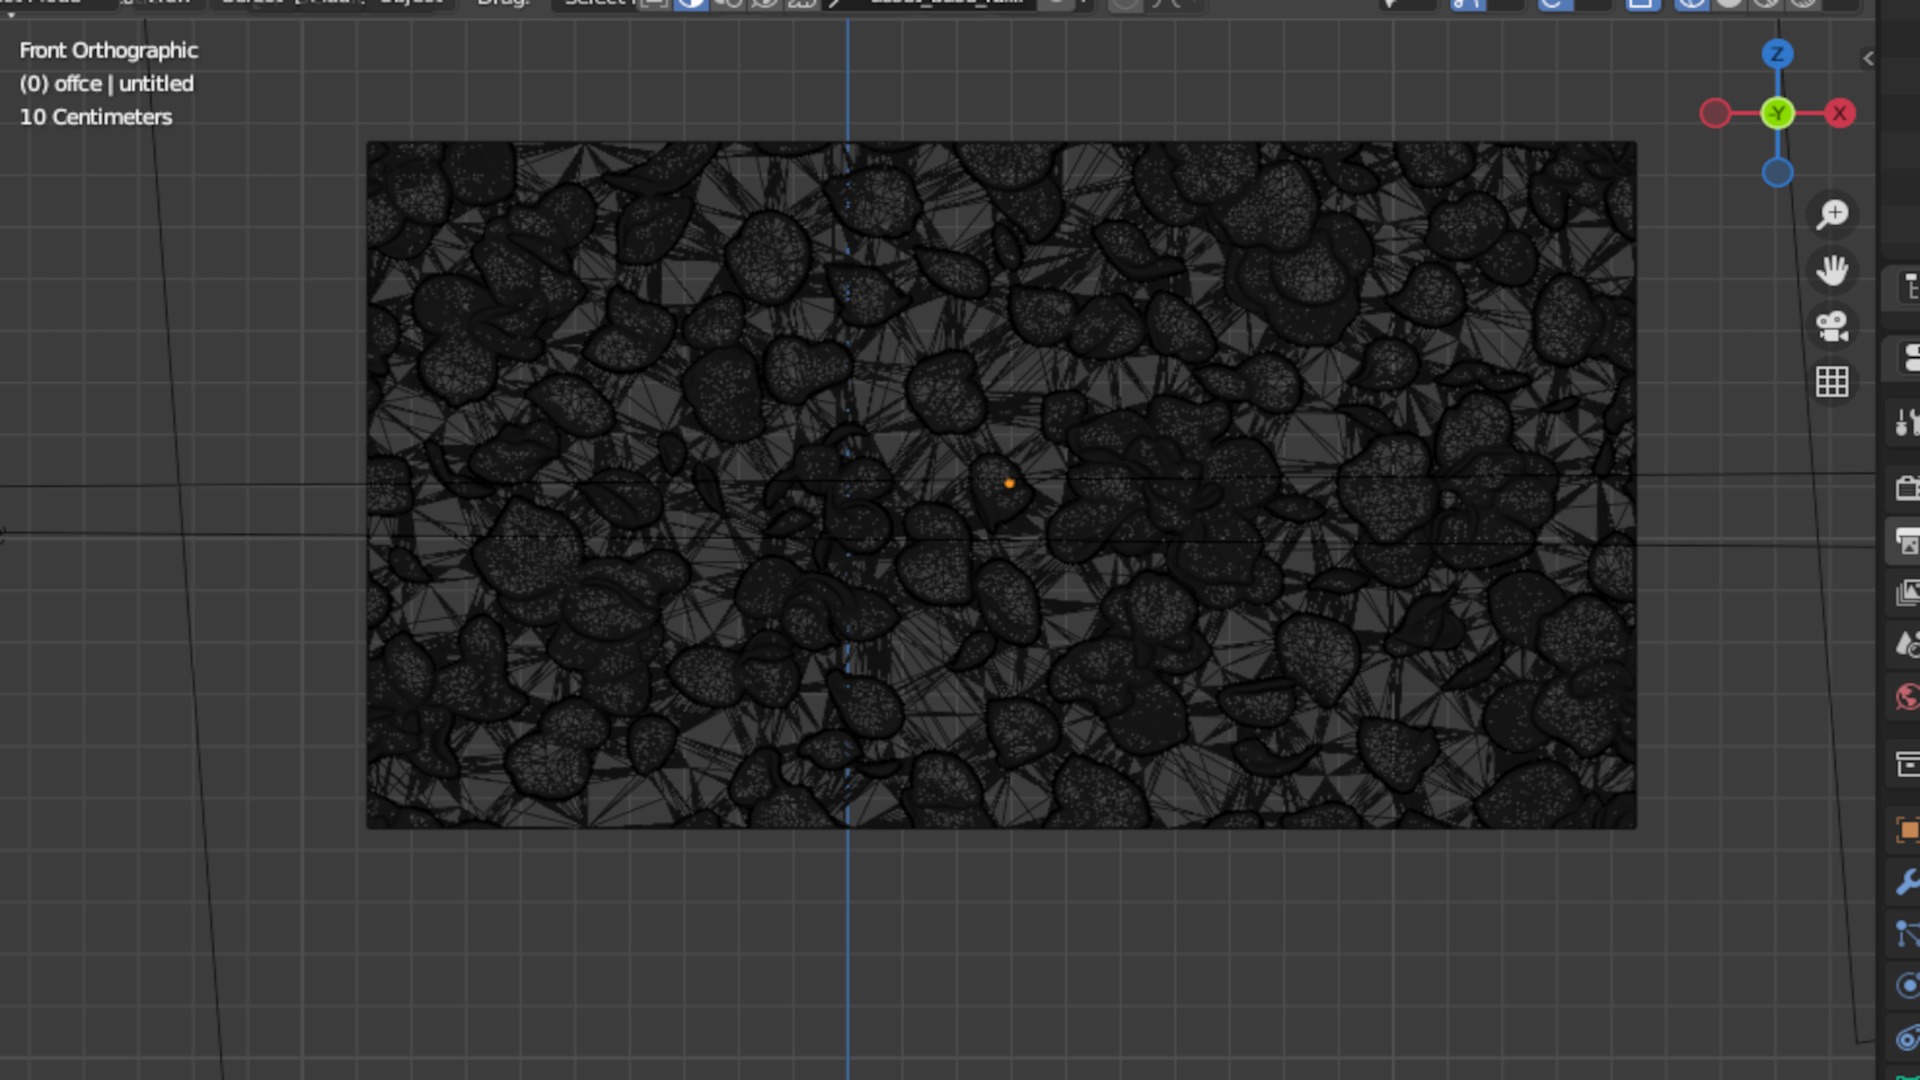The image size is (1920, 1080).
Task: Switch to the Output properties tab
Action: point(1907,541)
